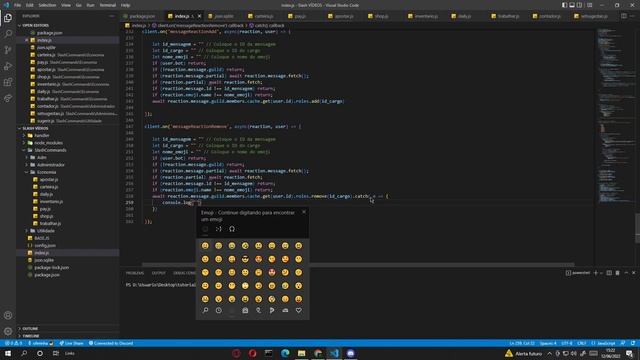The height and width of the screenshot is (360, 640).
Task: Collapse the SlashCommands folder
Action: pos(50,150)
